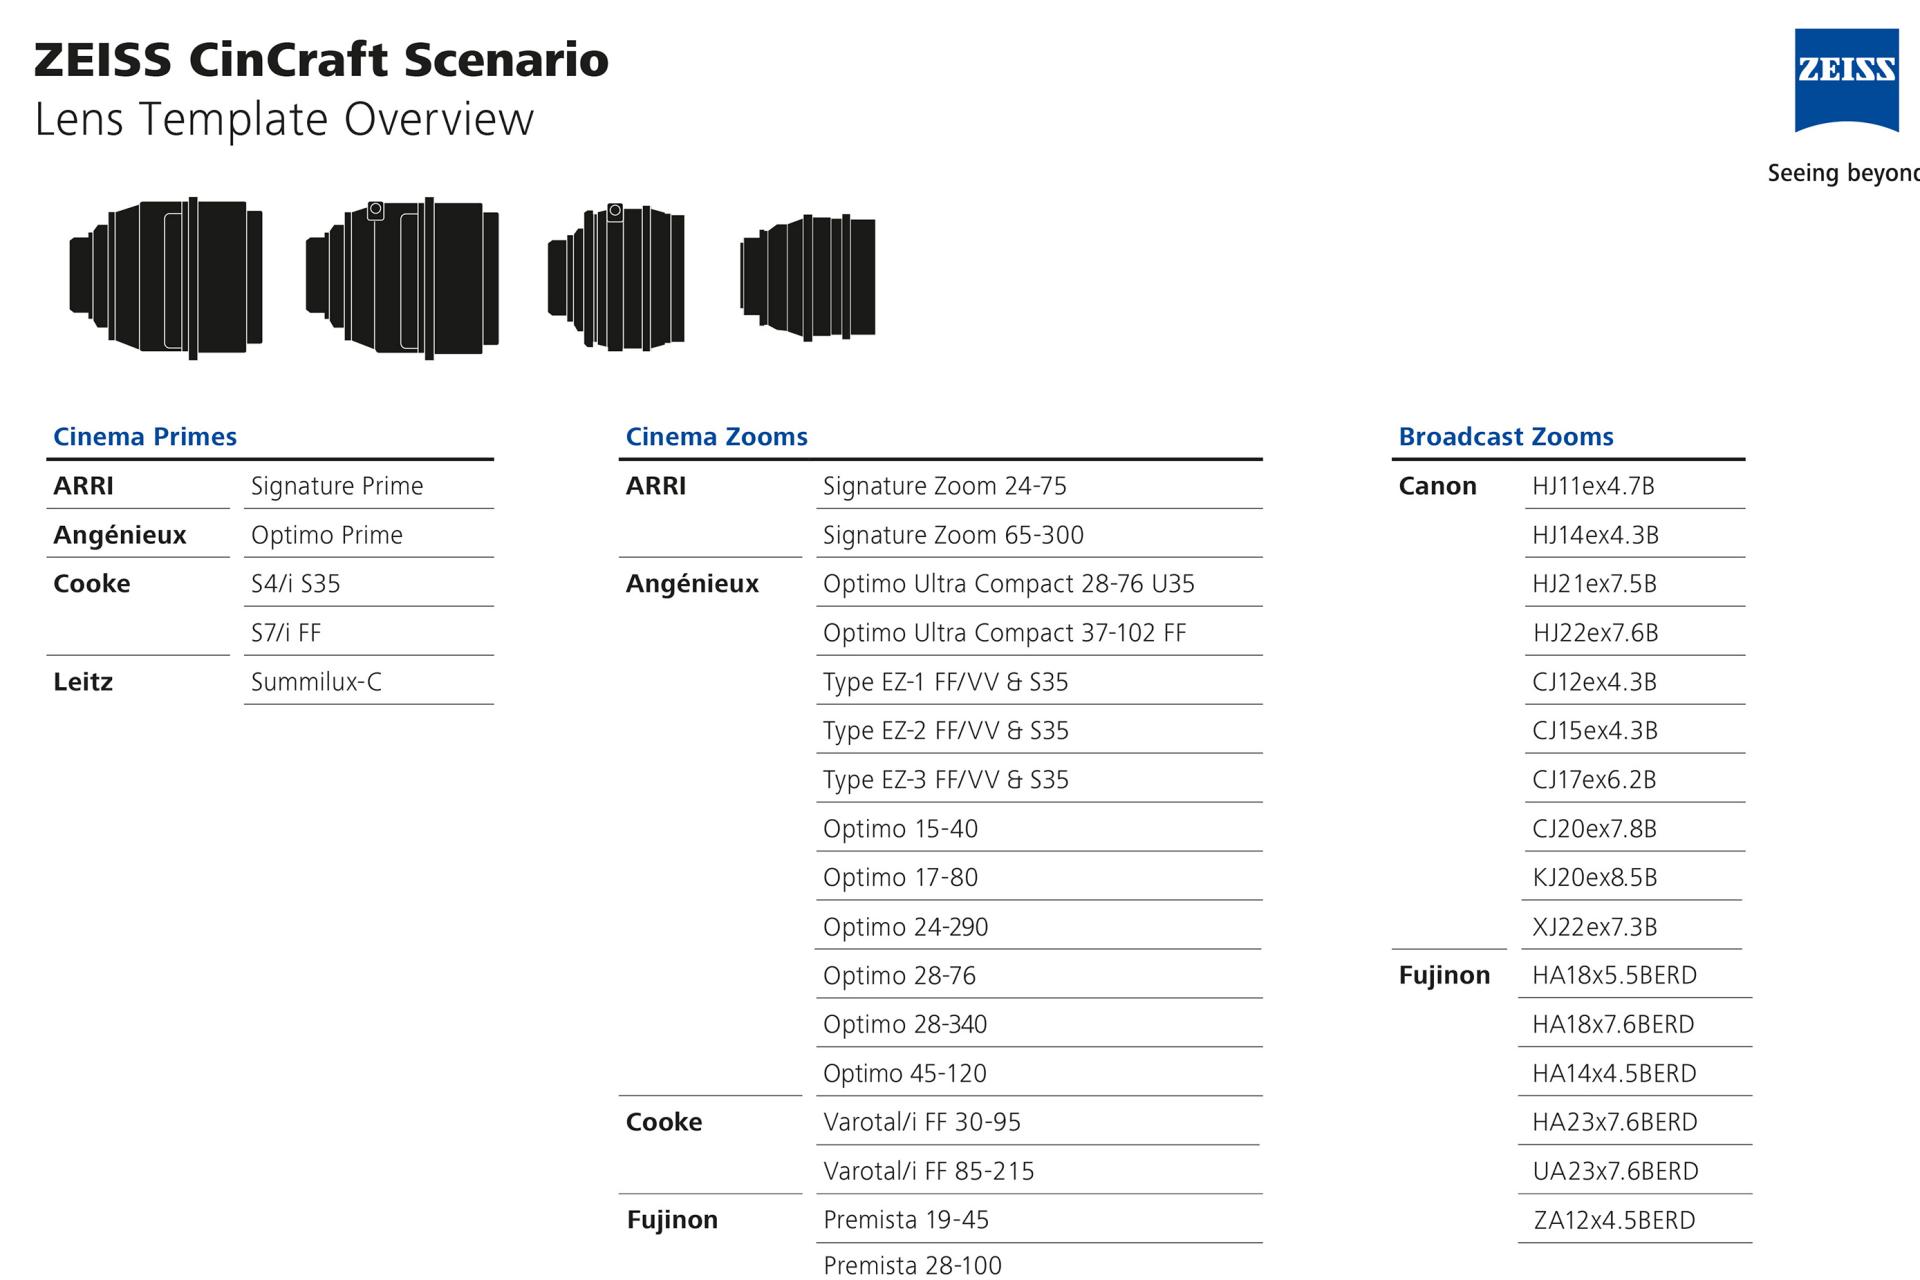Click the HJ14ex4.3B entry
This screenshot has height=1280, width=1920.
tap(1595, 536)
